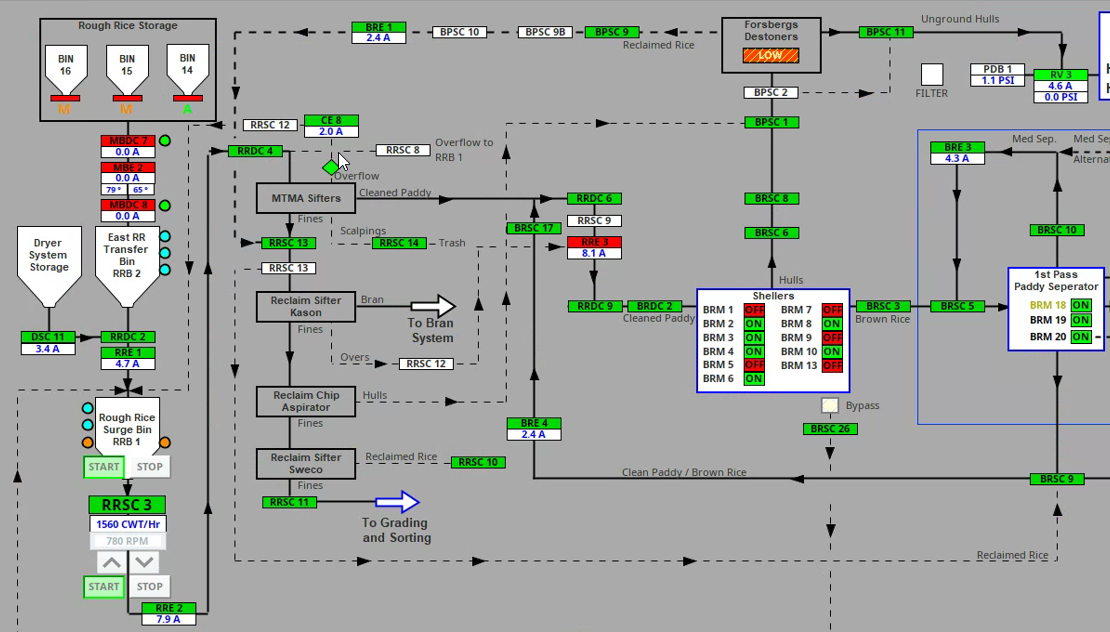
Task: Click the 780 RPM speed field
Action: (128, 541)
